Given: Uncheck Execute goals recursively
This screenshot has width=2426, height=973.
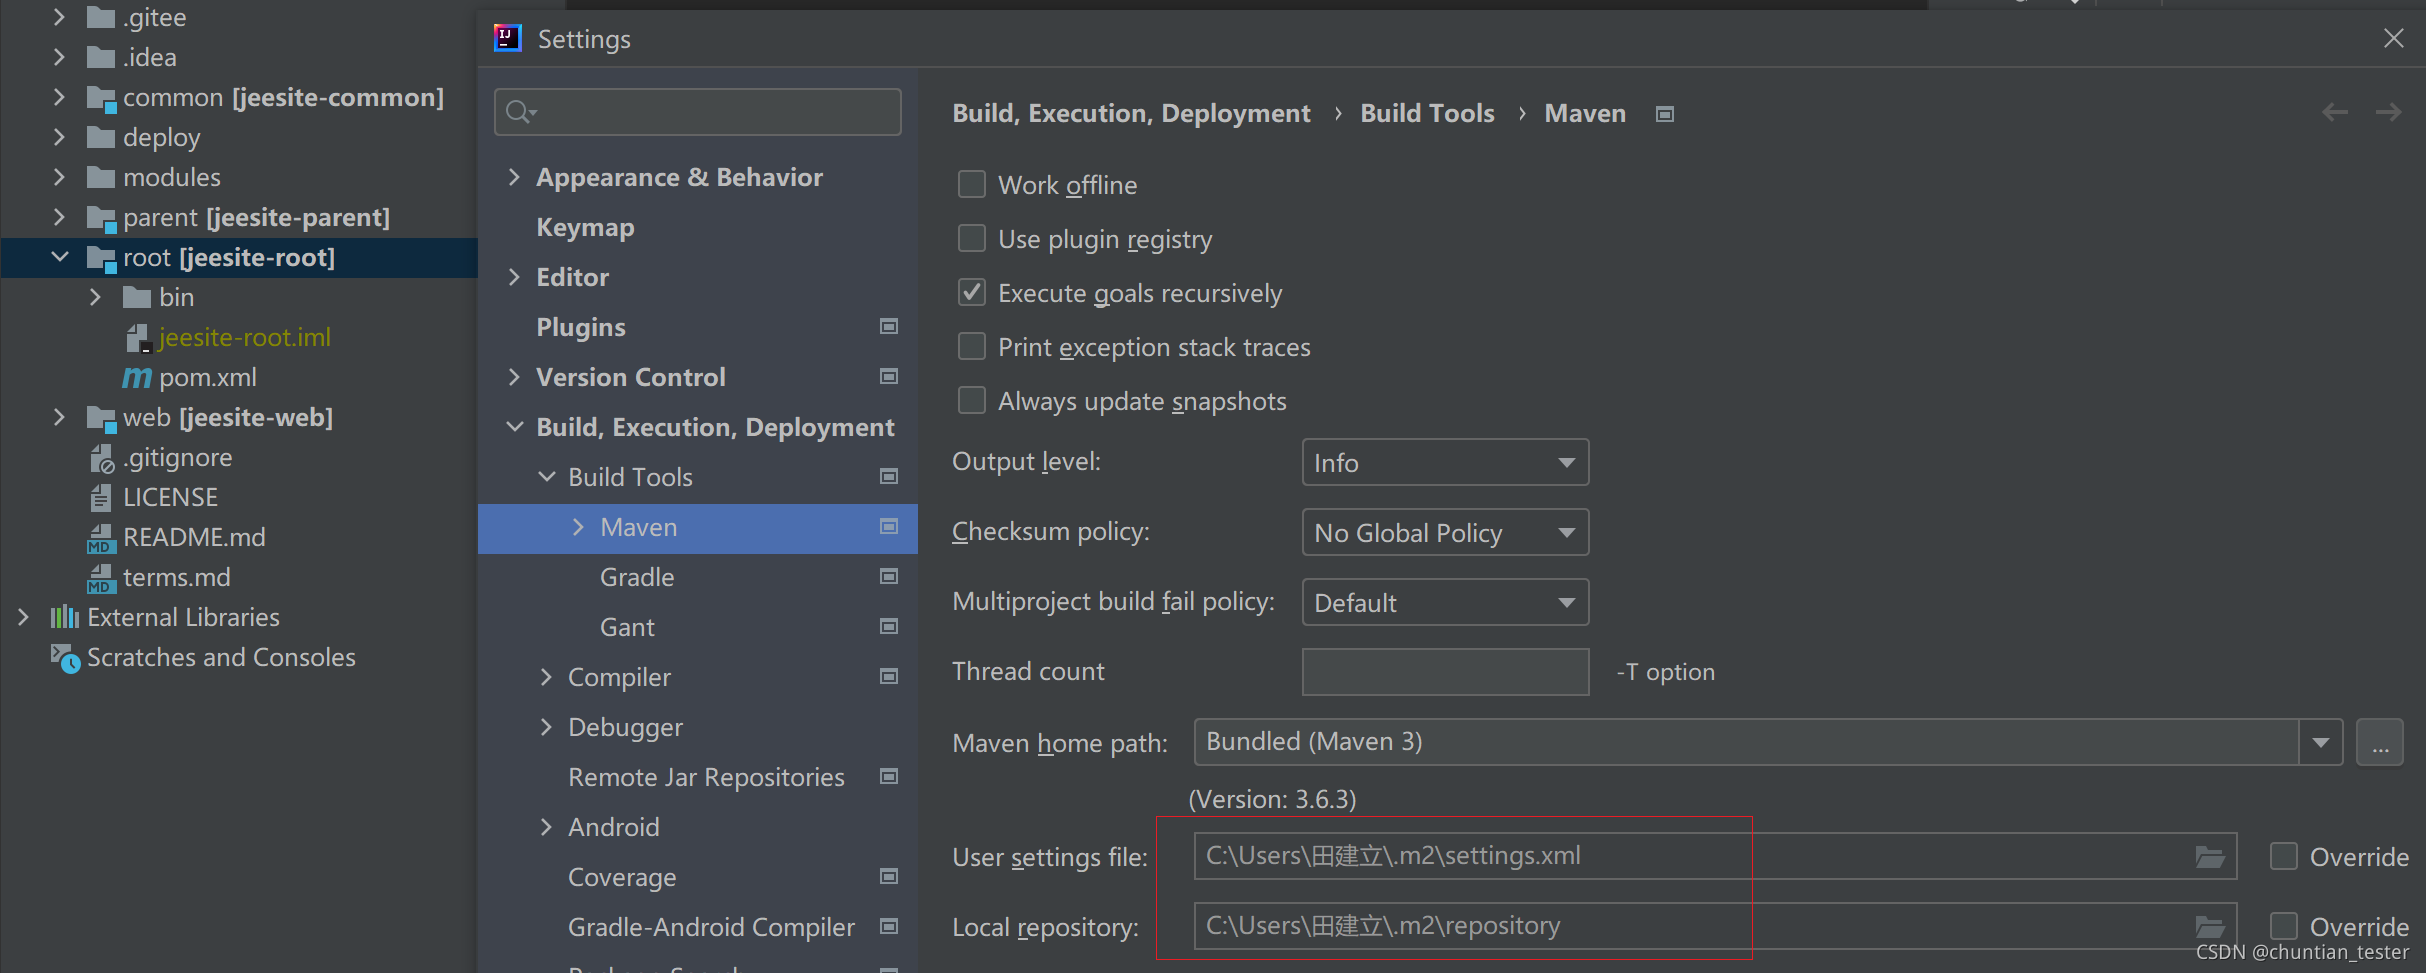Looking at the screenshot, I should [x=972, y=292].
